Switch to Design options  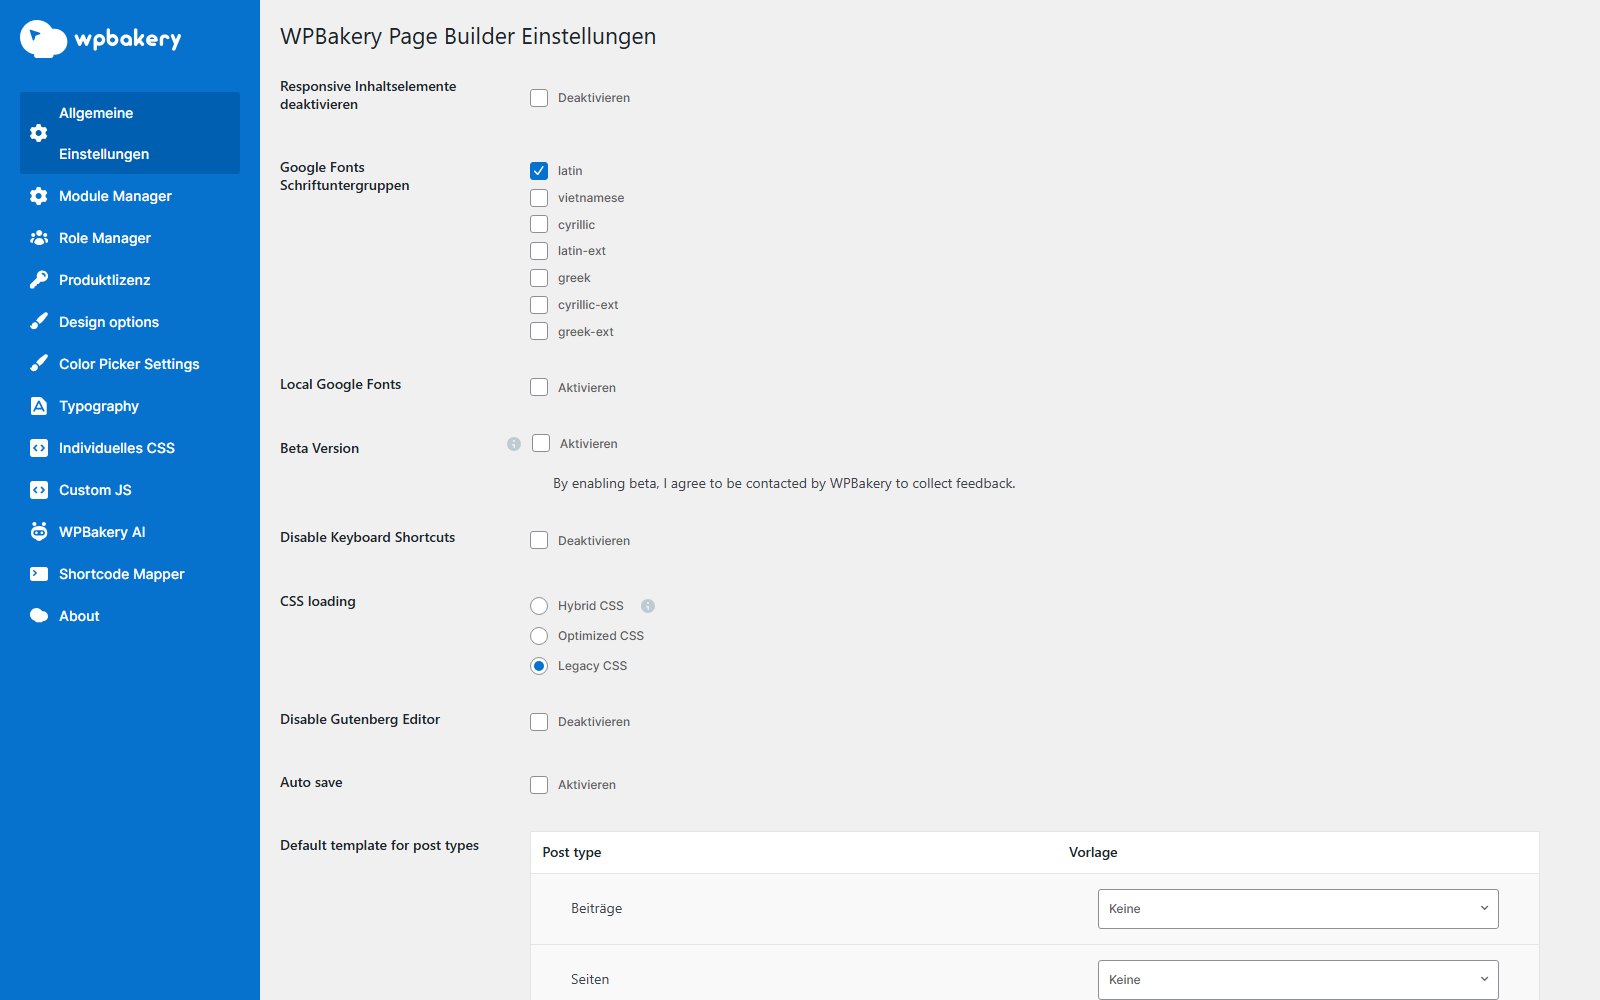point(130,322)
